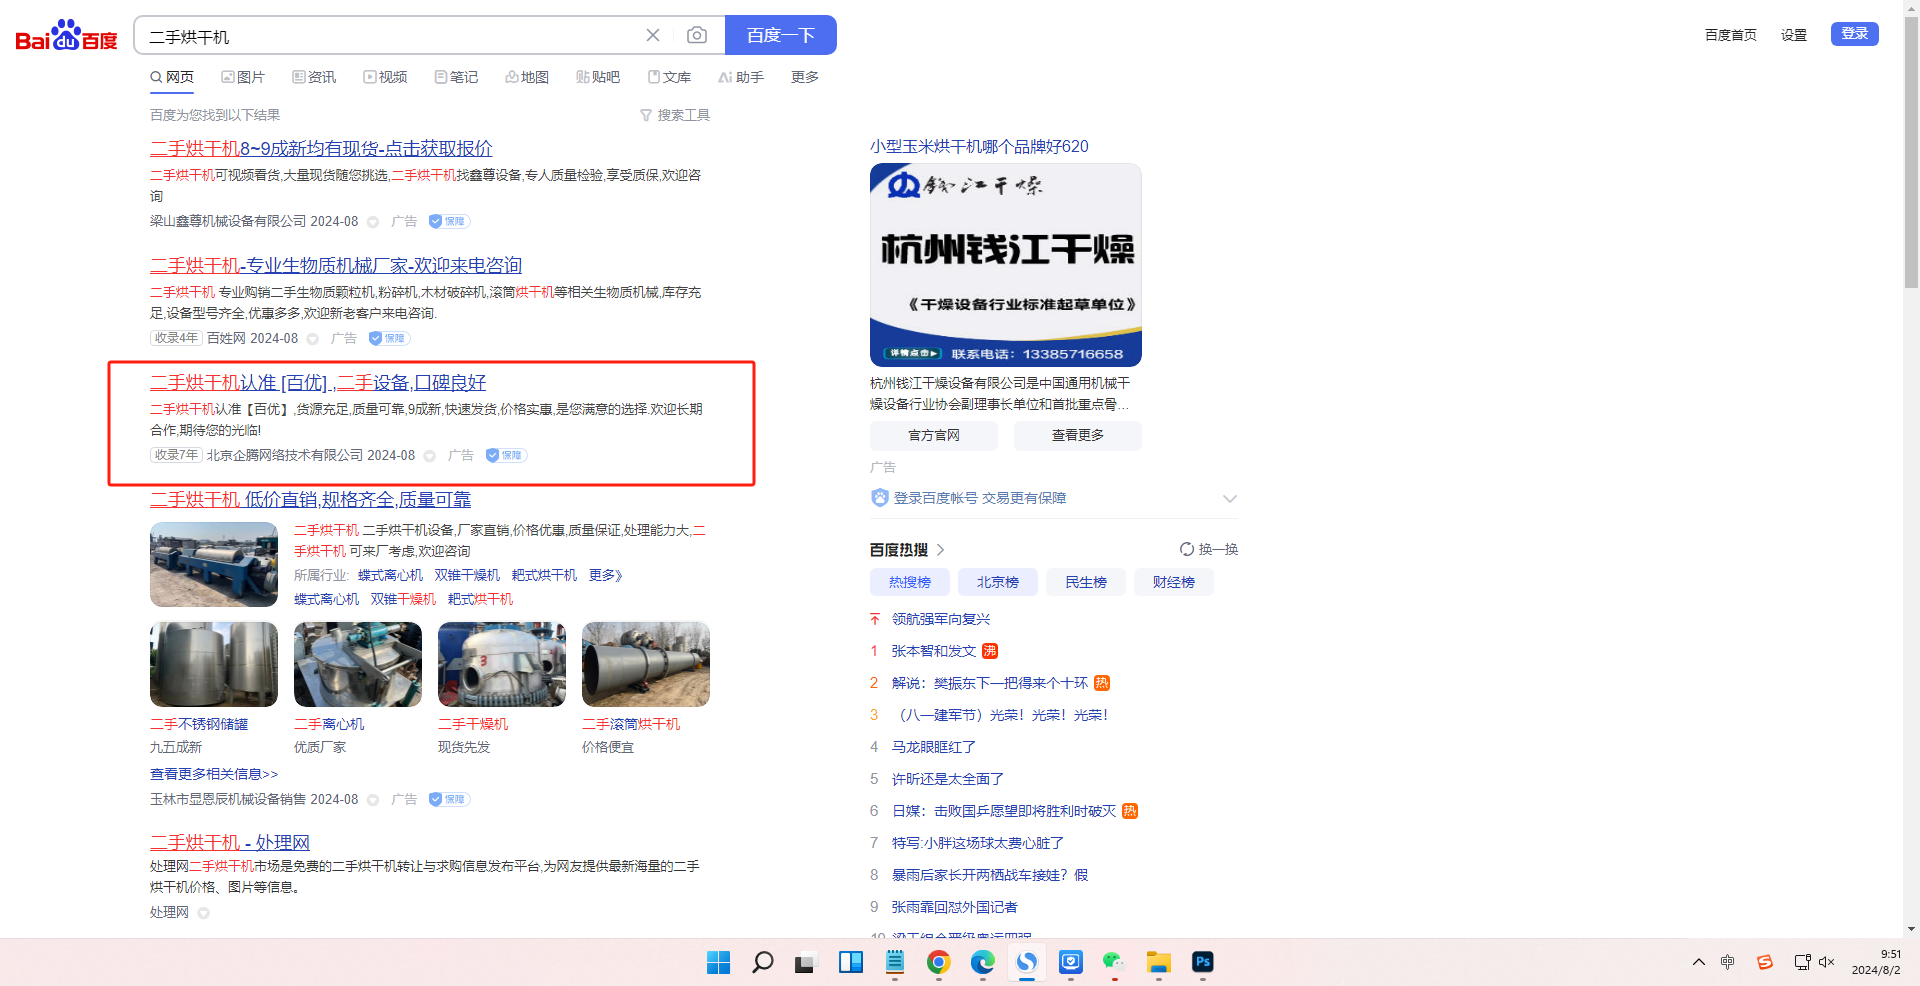This screenshot has height=986, width=1920.
Task: Open Sogou browser on the taskbar
Action: [1027, 962]
